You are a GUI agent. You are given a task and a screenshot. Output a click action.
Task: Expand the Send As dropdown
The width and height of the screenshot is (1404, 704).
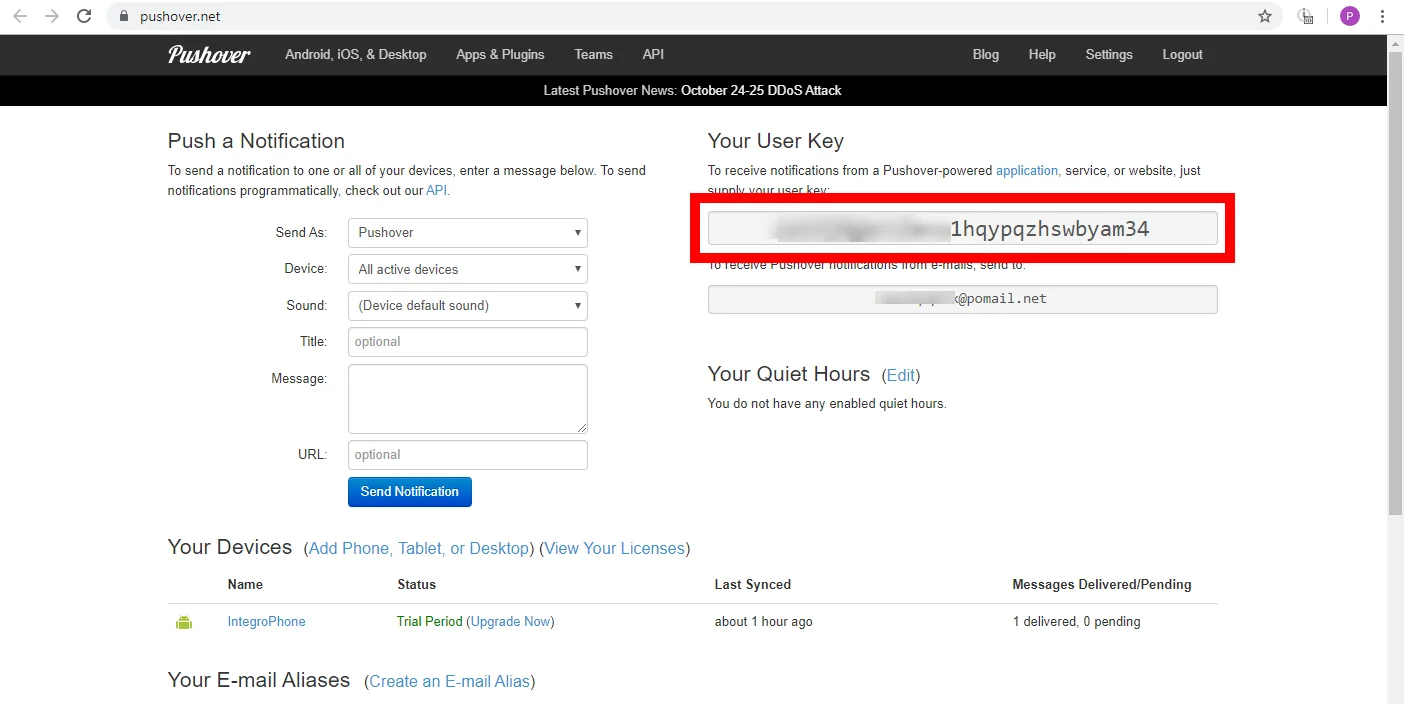[468, 233]
